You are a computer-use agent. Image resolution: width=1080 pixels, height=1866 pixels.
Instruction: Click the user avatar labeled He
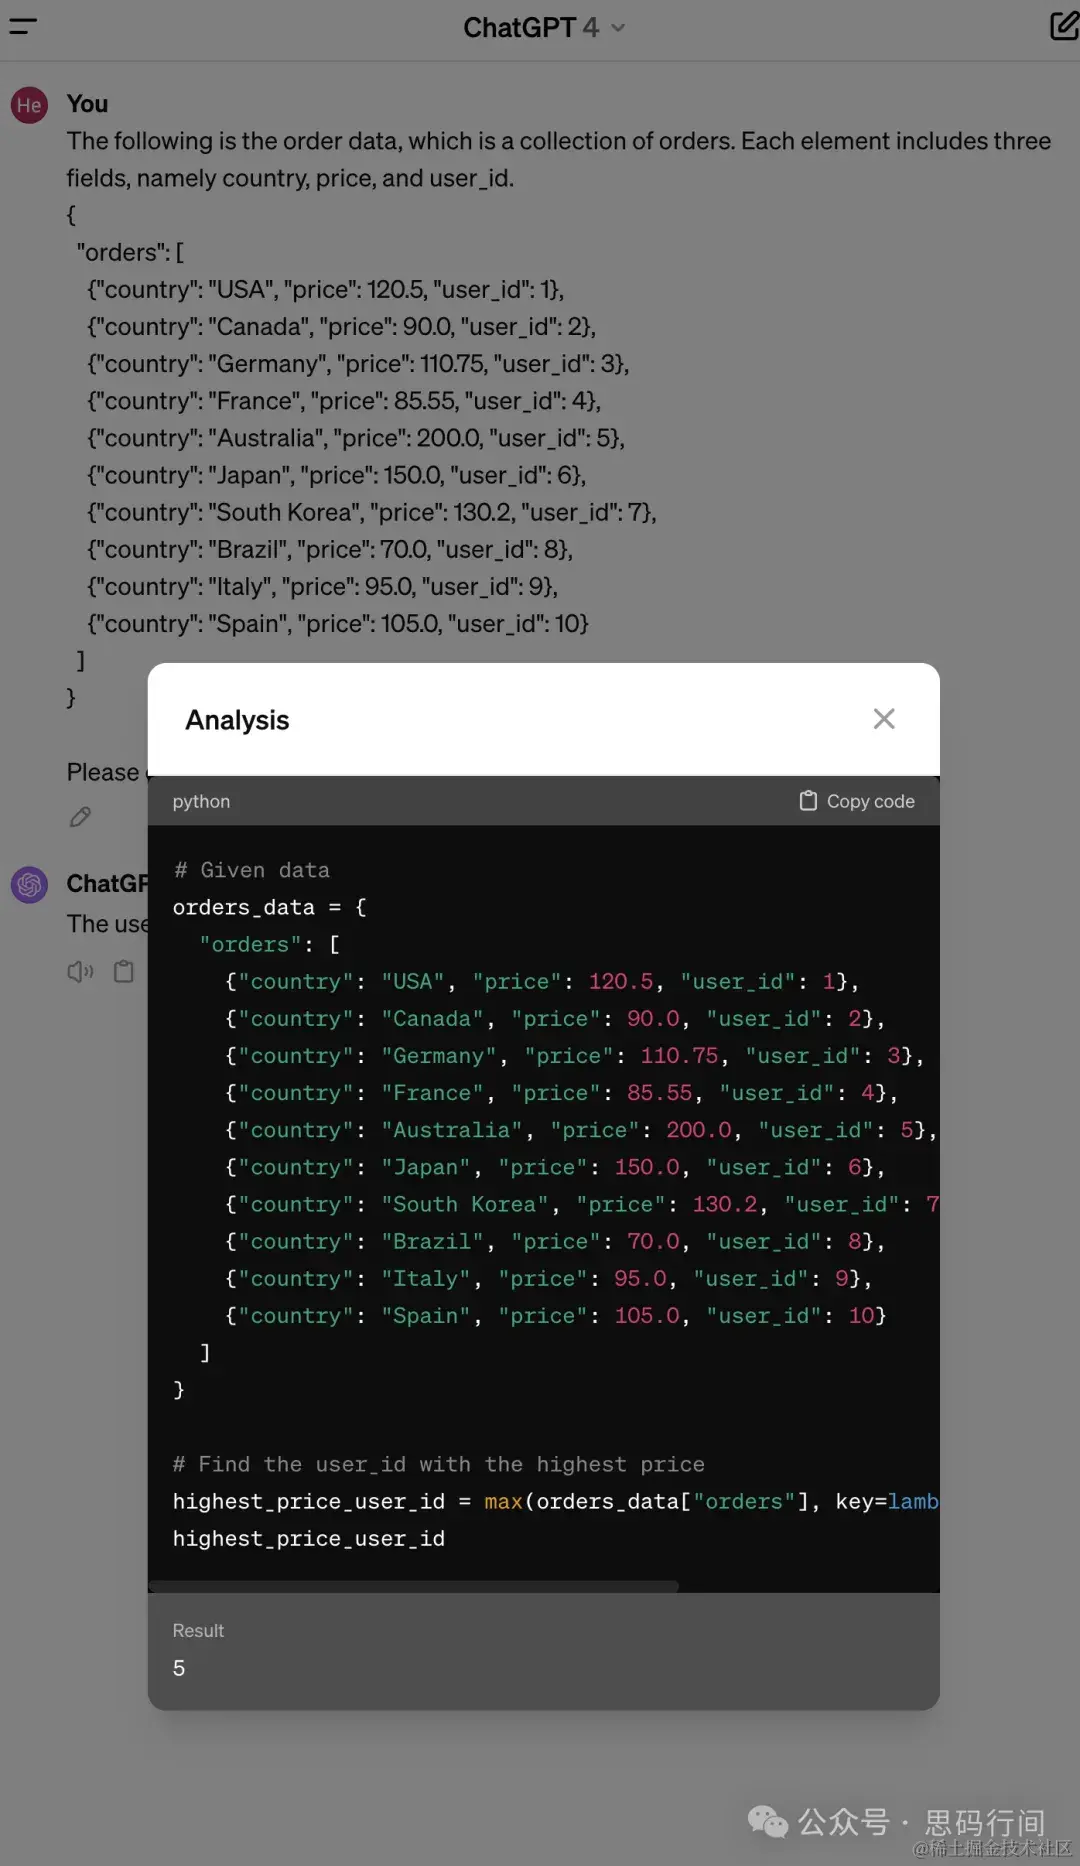pyautogui.click(x=30, y=105)
